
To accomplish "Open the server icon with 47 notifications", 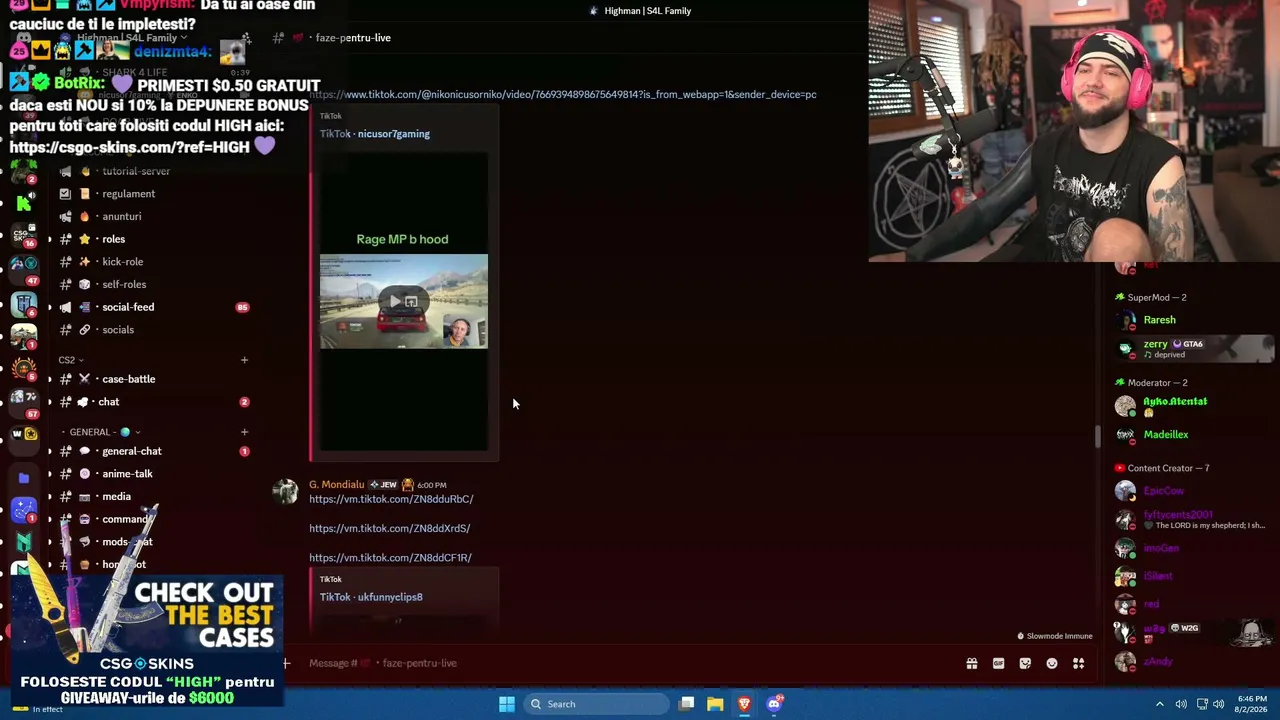I will 24,269.
